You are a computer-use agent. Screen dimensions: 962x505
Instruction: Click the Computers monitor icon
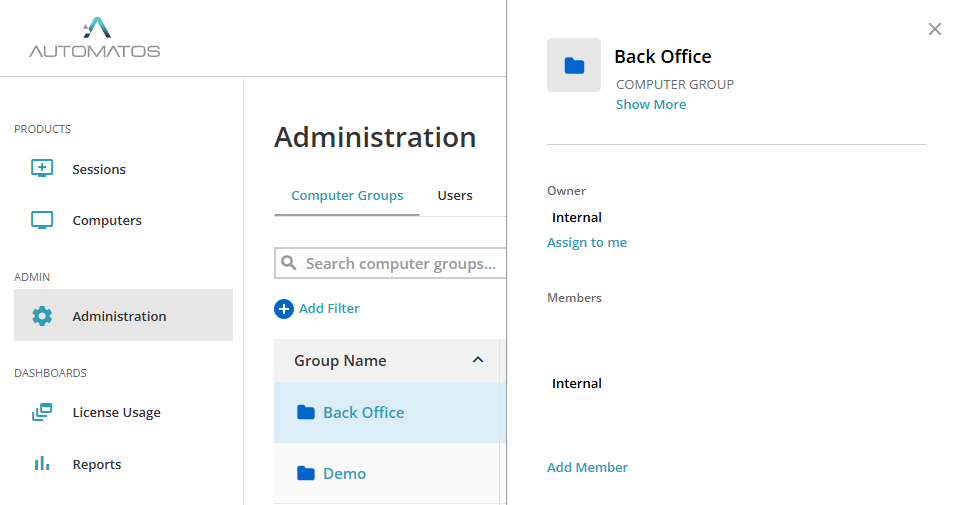click(42, 220)
